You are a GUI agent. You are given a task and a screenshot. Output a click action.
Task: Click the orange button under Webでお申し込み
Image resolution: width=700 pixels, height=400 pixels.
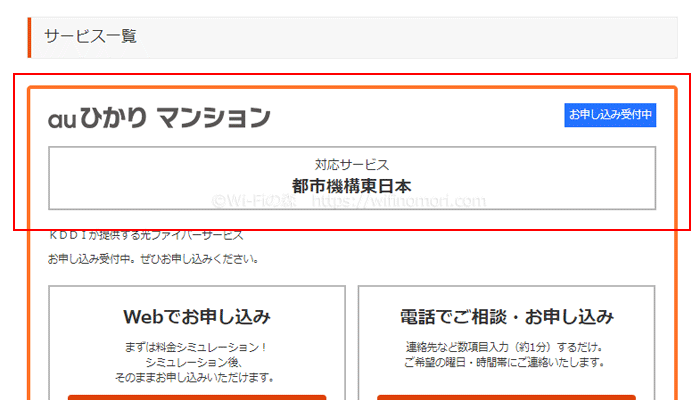tap(197, 397)
